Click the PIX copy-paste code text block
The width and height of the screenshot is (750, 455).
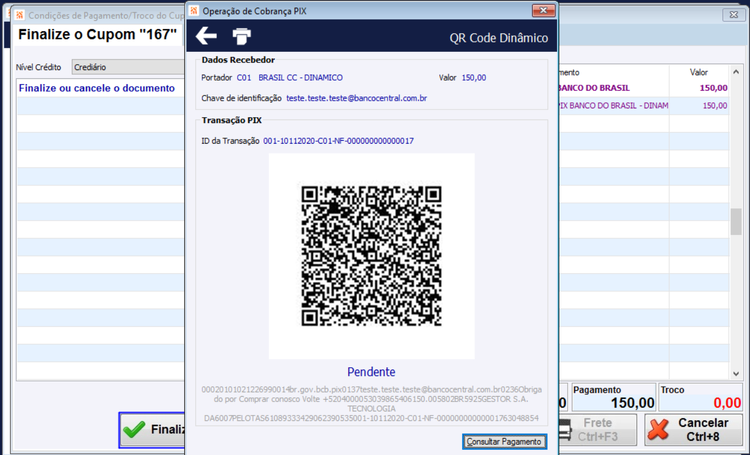[371, 404]
